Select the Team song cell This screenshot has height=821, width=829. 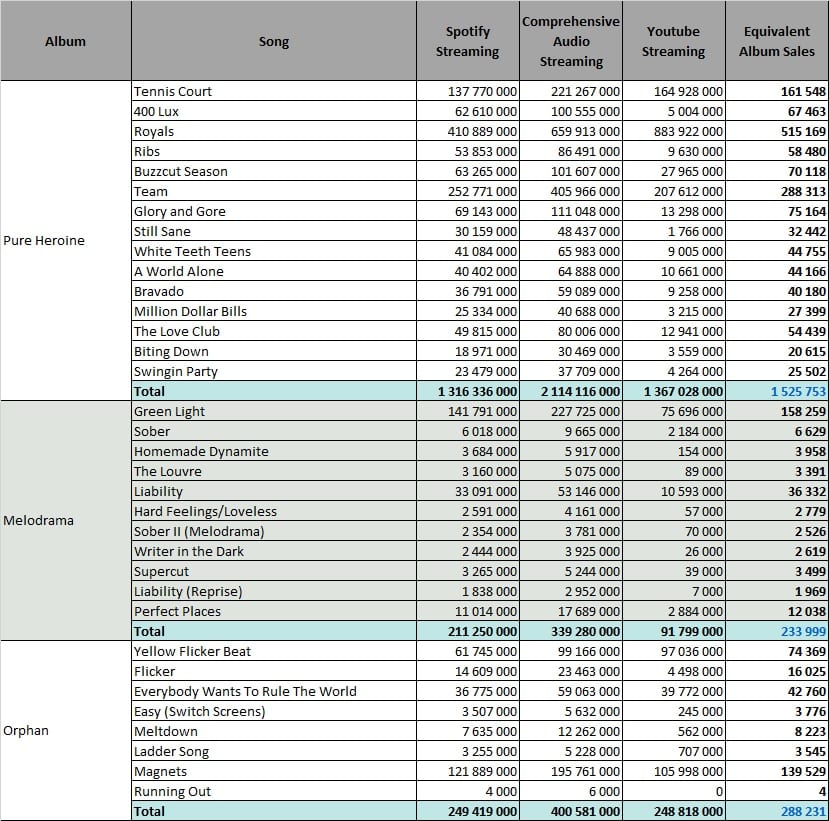[x=274, y=191]
